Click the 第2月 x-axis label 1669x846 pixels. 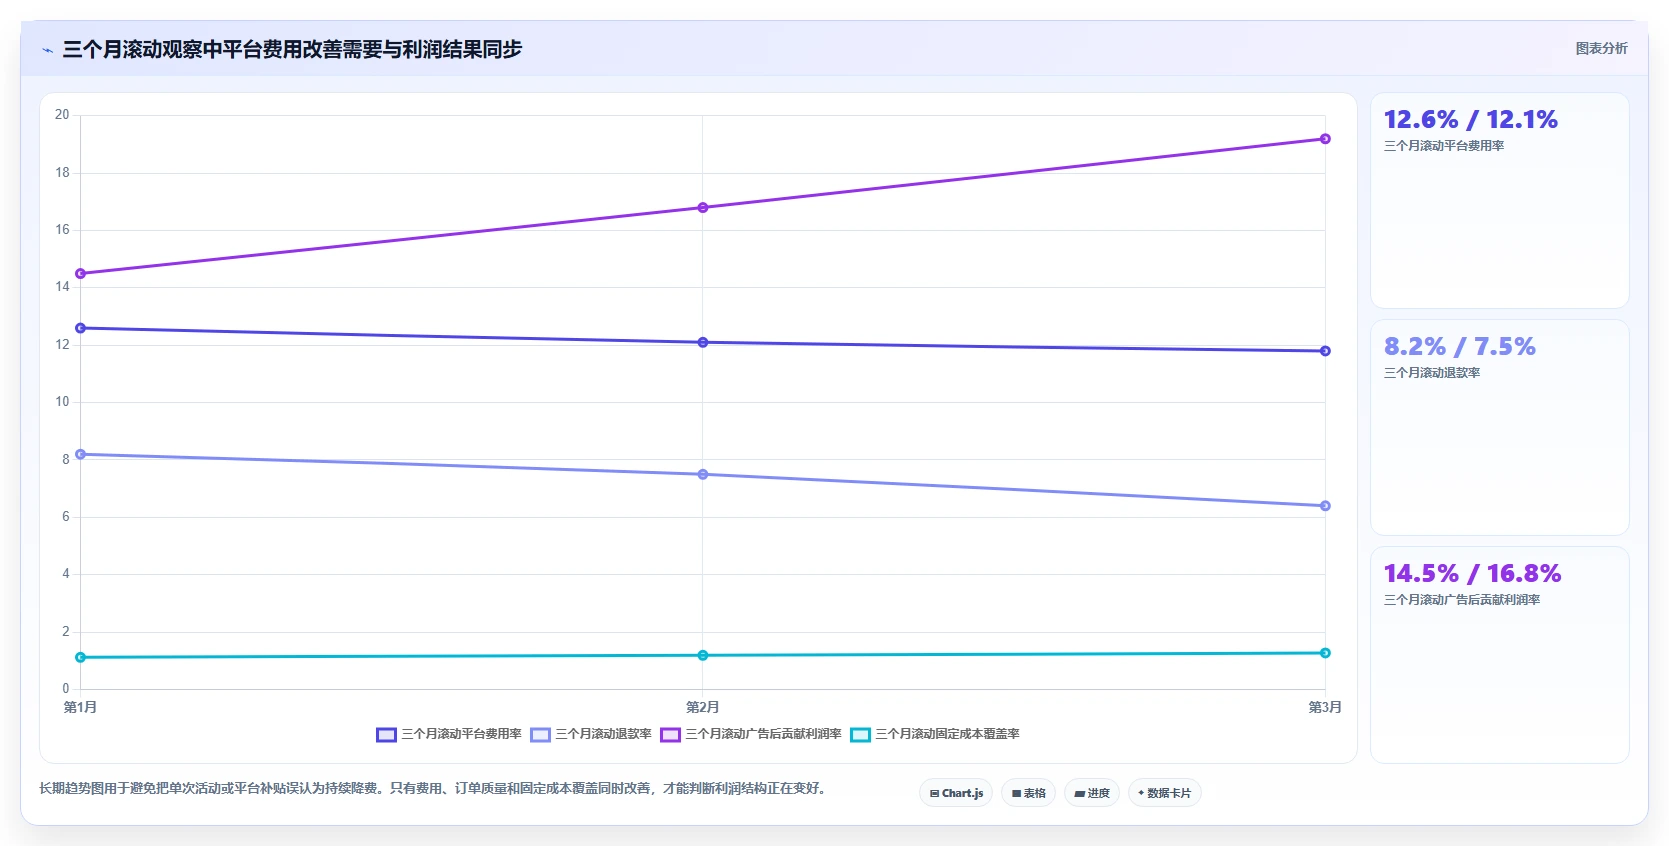703,707
